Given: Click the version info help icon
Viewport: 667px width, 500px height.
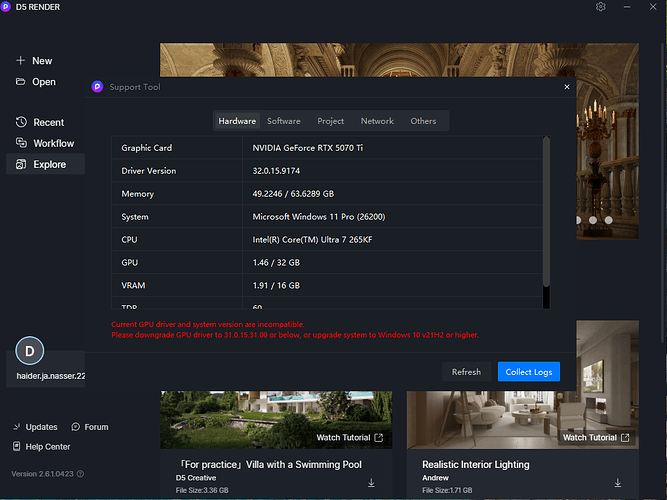Looking at the screenshot, I should click(80, 474).
